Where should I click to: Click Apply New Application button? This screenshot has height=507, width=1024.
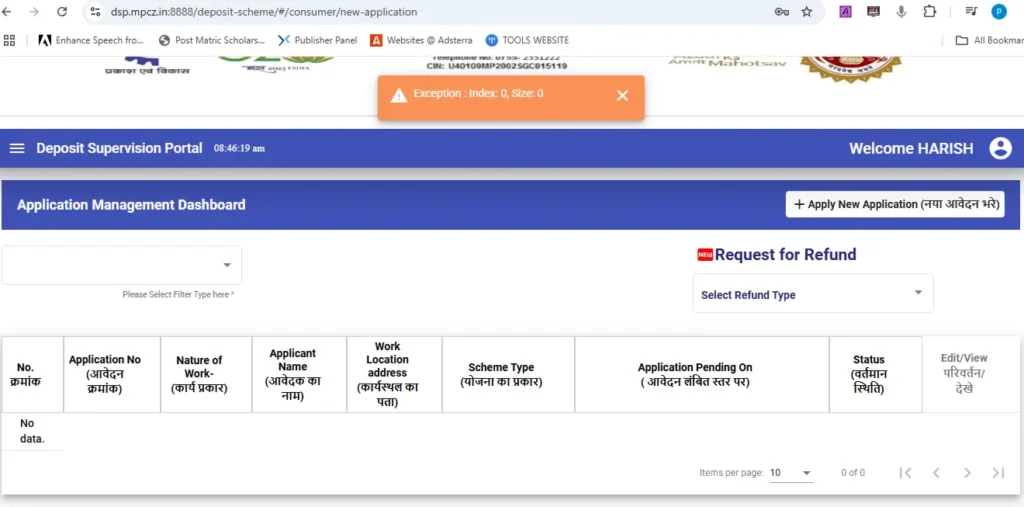click(x=895, y=204)
